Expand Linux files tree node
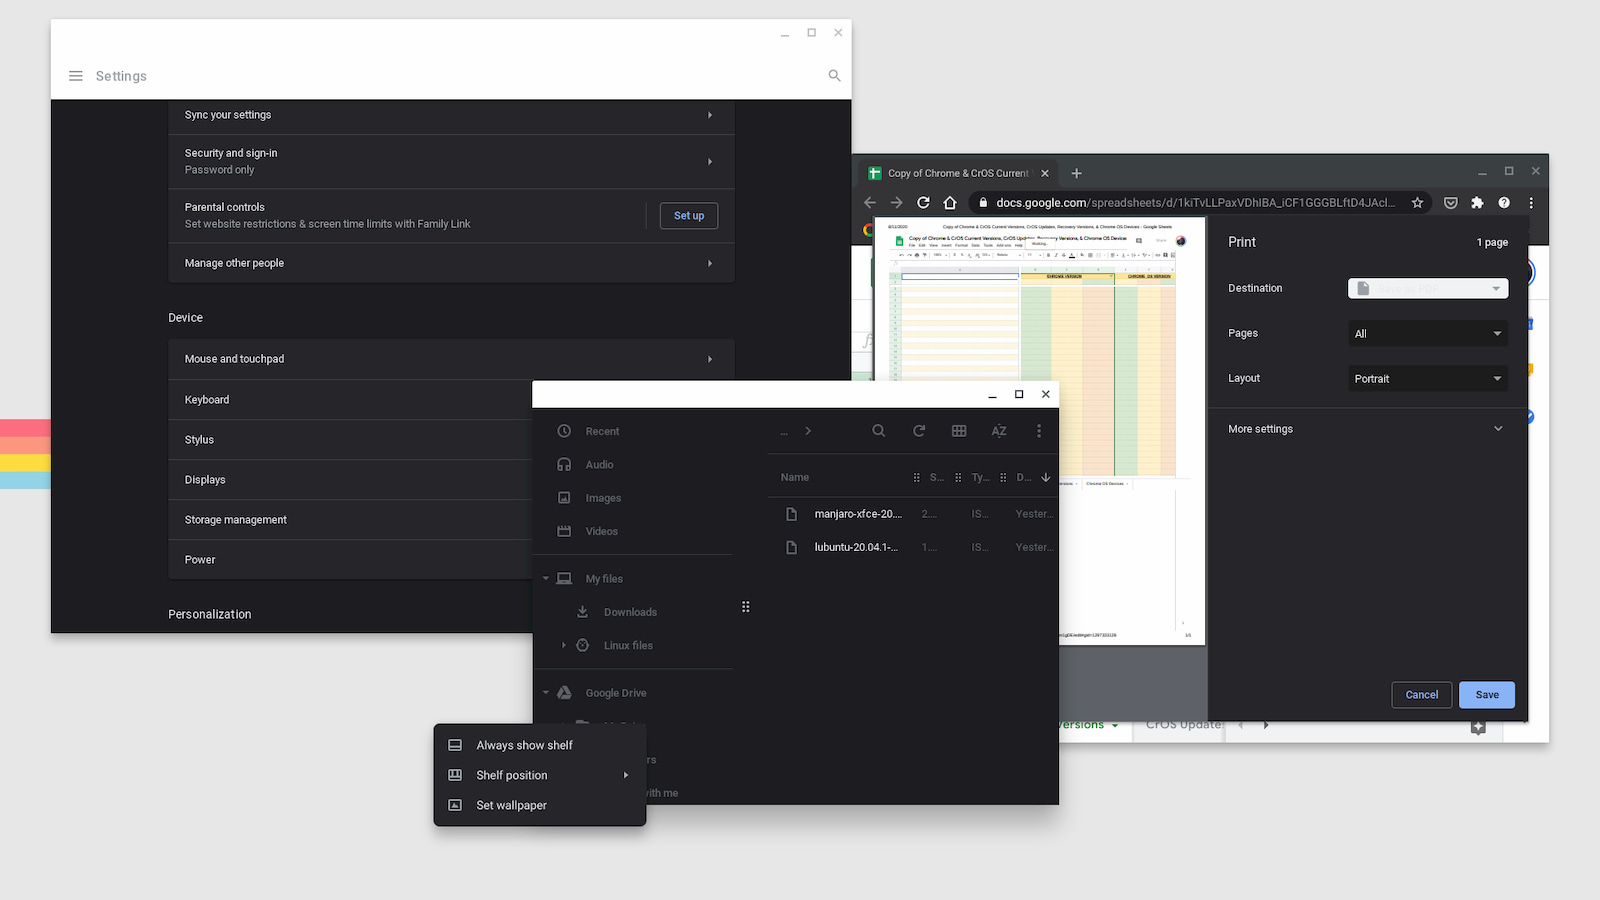Screen dimensions: 1600x900 click(x=564, y=646)
